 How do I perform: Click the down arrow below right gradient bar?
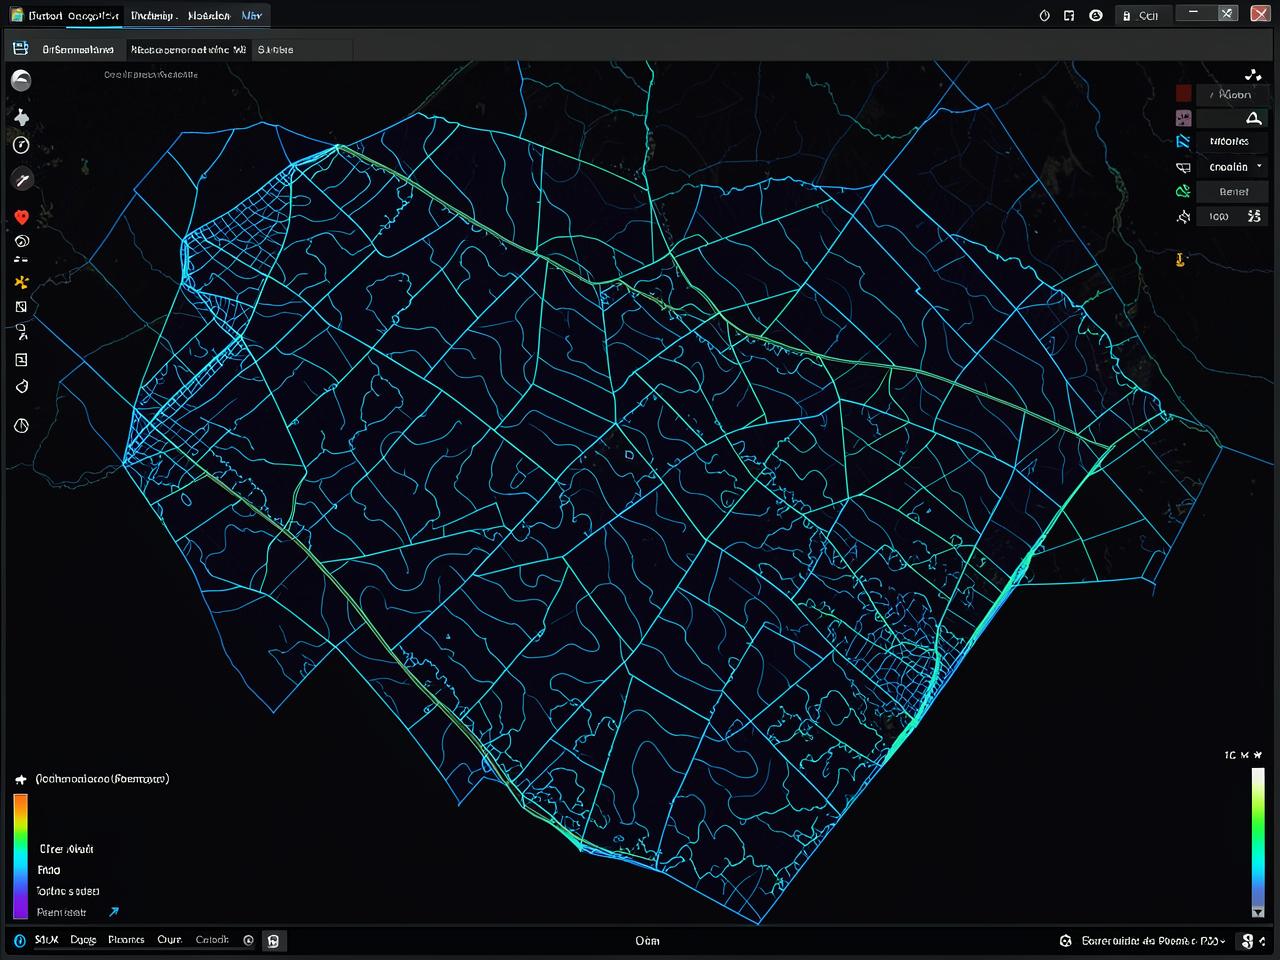point(1258,912)
